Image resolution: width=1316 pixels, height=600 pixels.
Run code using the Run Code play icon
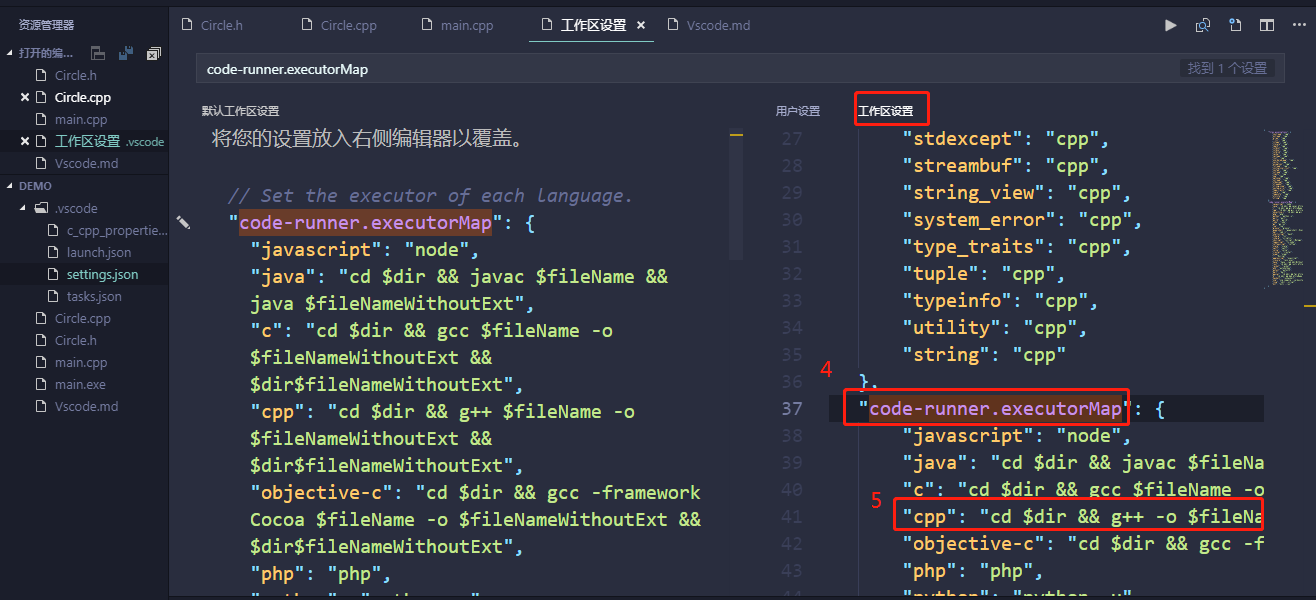(x=1170, y=25)
